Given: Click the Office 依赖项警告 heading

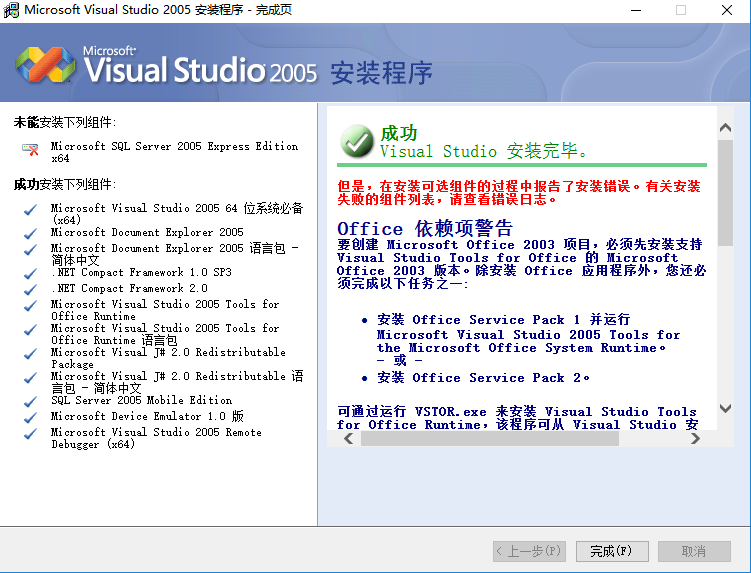Looking at the screenshot, I should click(425, 229).
